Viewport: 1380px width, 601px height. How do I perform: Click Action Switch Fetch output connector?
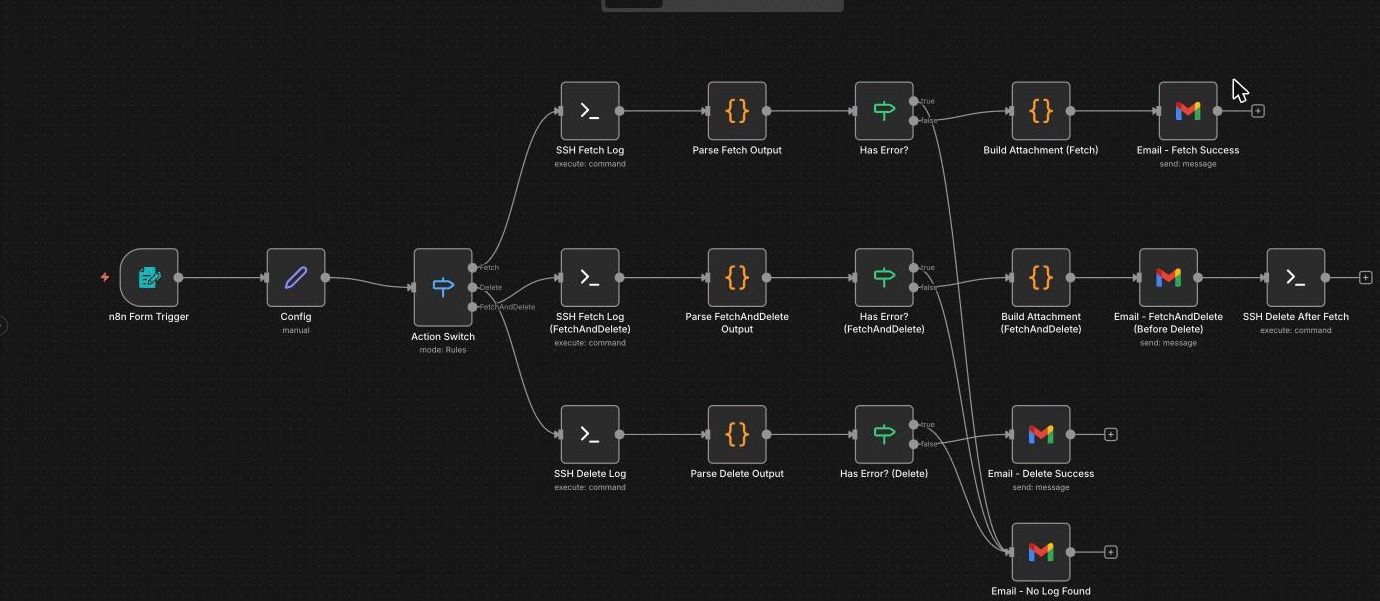(x=473, y=268)
